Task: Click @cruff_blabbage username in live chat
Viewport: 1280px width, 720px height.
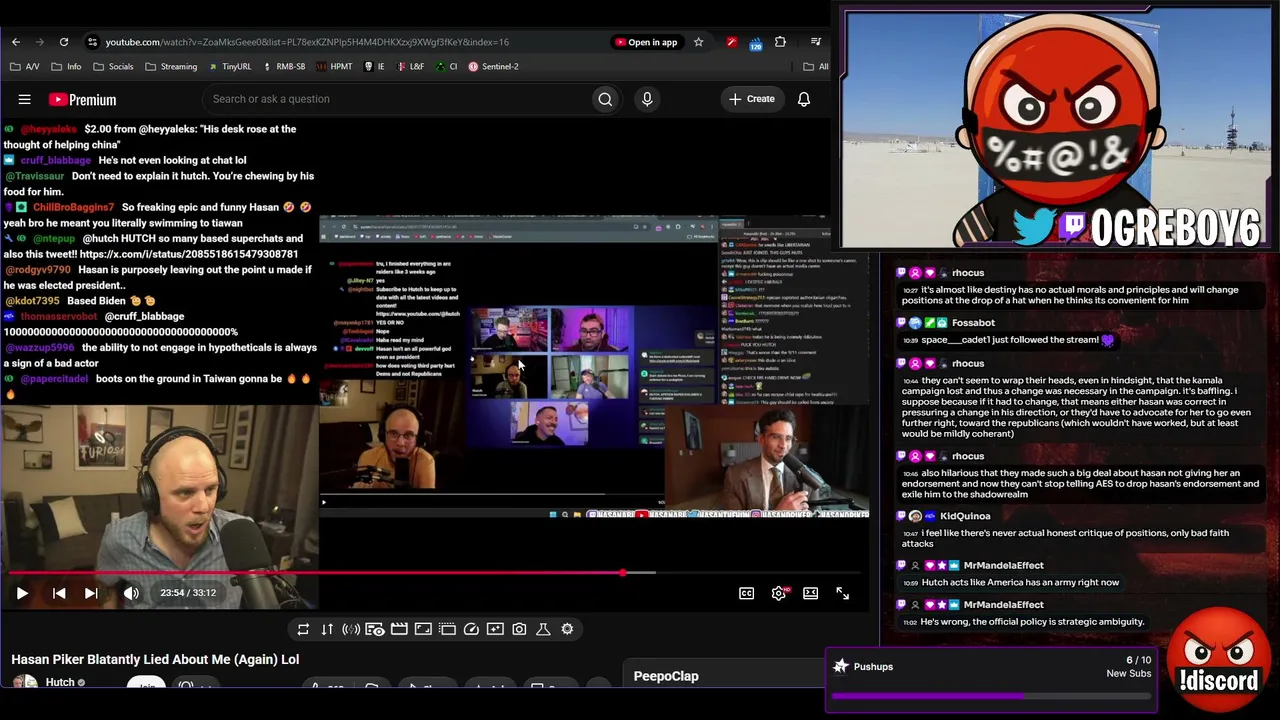Action: tap(55, 160)
